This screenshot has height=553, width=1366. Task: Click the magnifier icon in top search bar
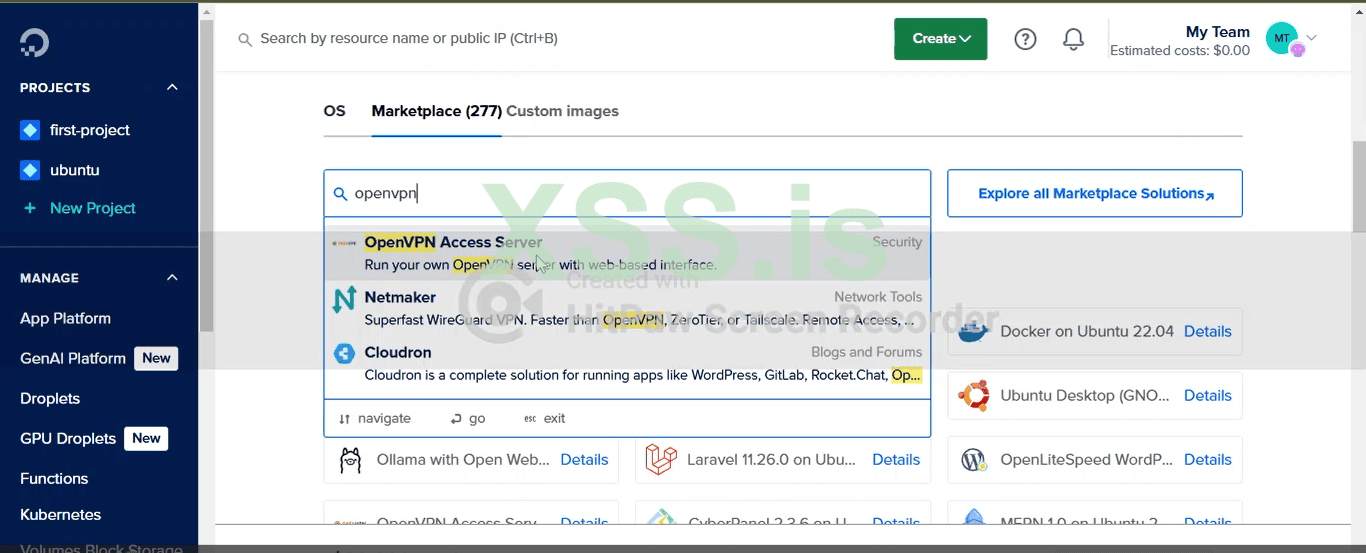[245, 39]
